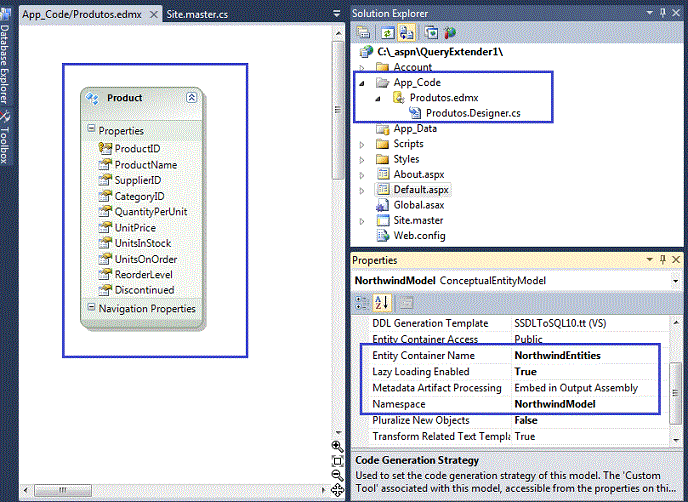Viewport: 688px width, 502px height.
Task: Toggle the Nest Related Files icon
Action: pyautogui.click(x=406, y=33)
